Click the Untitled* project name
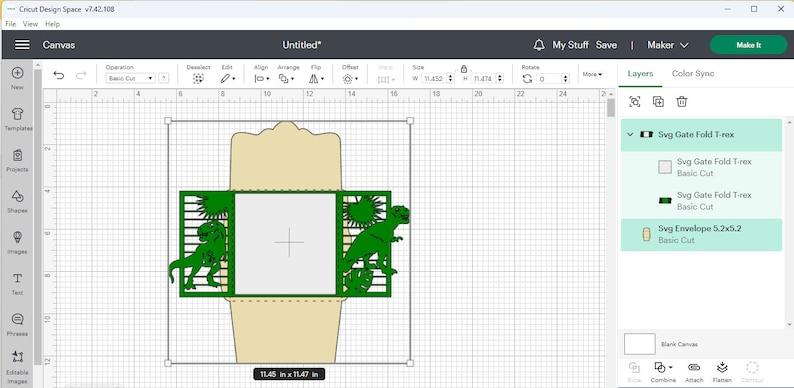 302,45
